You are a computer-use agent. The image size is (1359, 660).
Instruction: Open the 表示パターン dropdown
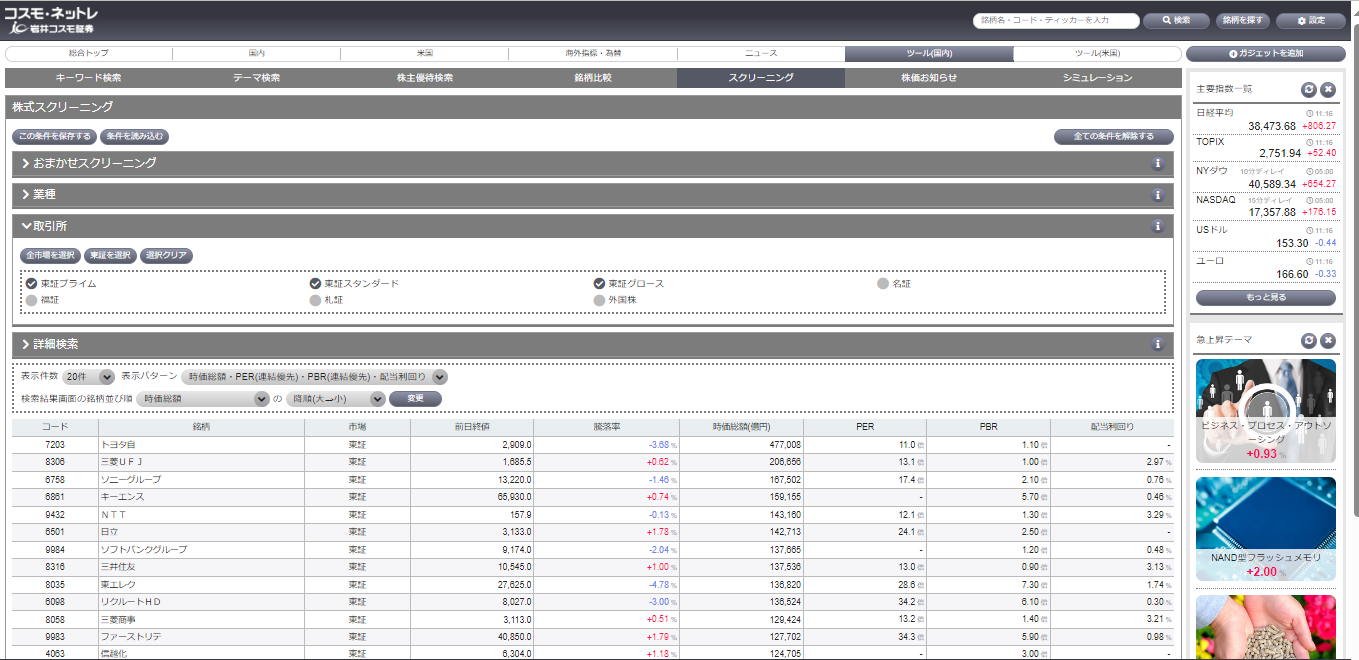tap(314, 377)
